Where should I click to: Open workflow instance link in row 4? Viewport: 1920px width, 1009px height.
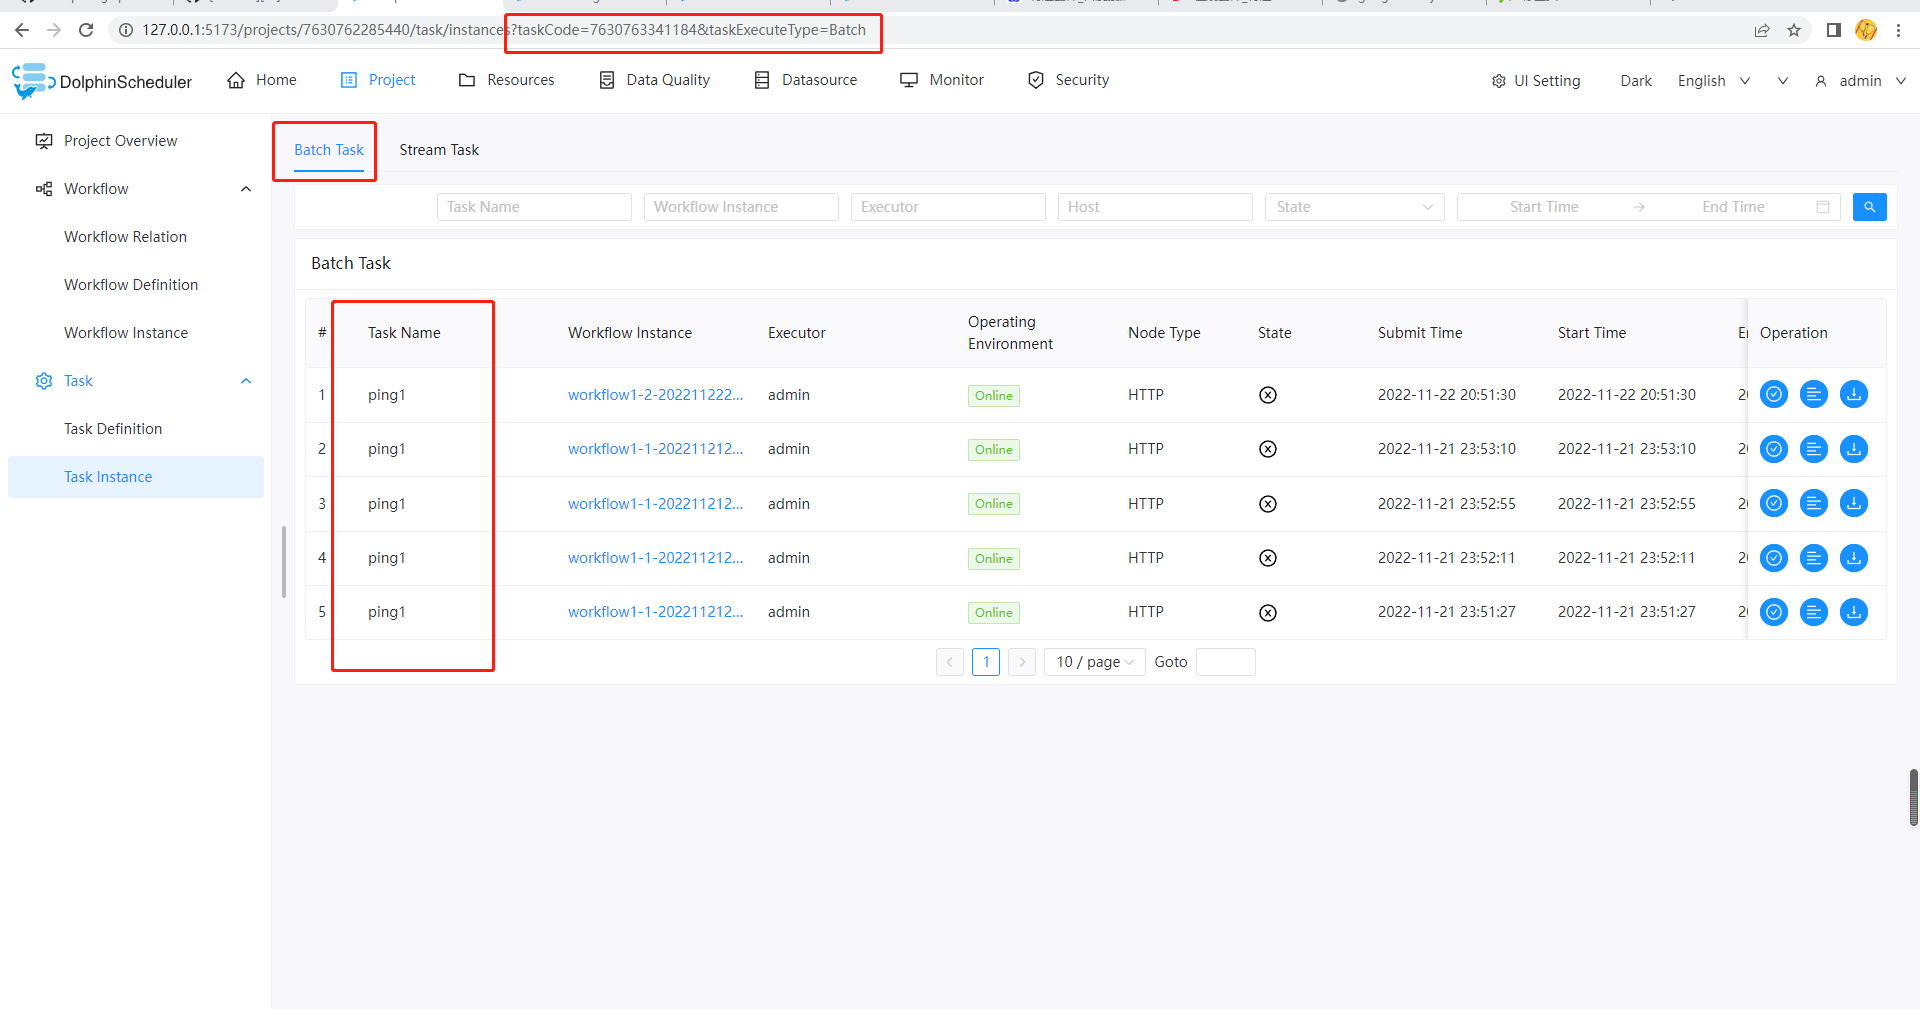tap(655, 558)
